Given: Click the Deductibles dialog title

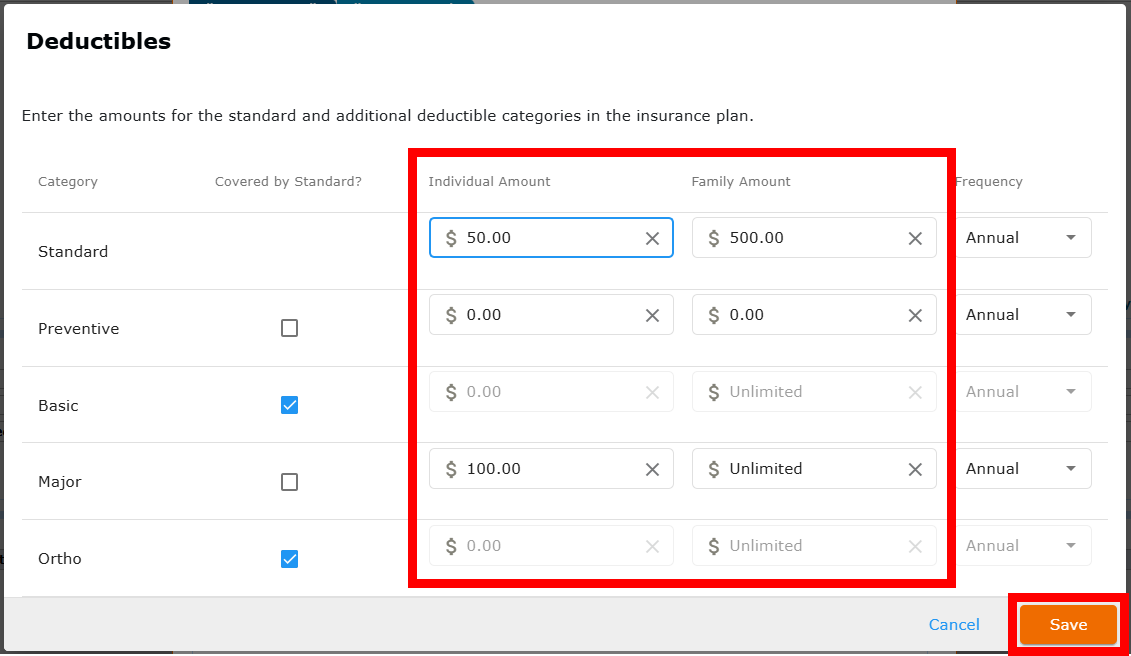Looking at the screenshot, I should (98, 41).
